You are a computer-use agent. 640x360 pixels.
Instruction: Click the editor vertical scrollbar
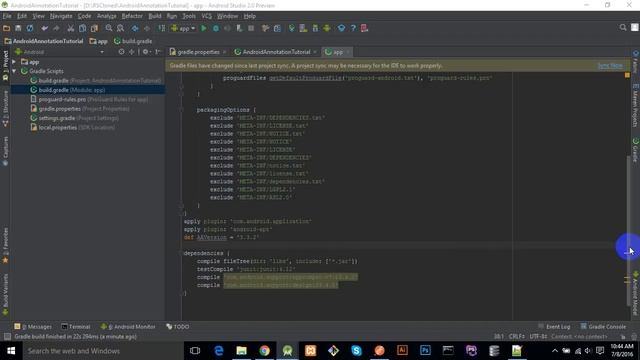tap(628, 230)
